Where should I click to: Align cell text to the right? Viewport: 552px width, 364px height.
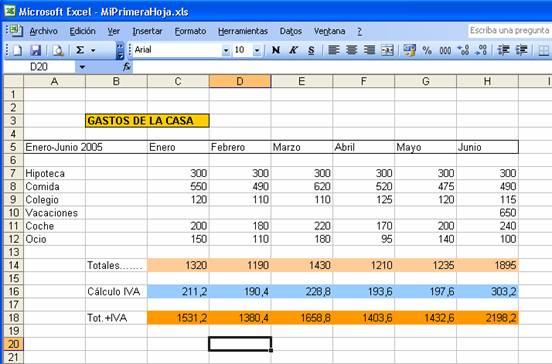(369, 50)
